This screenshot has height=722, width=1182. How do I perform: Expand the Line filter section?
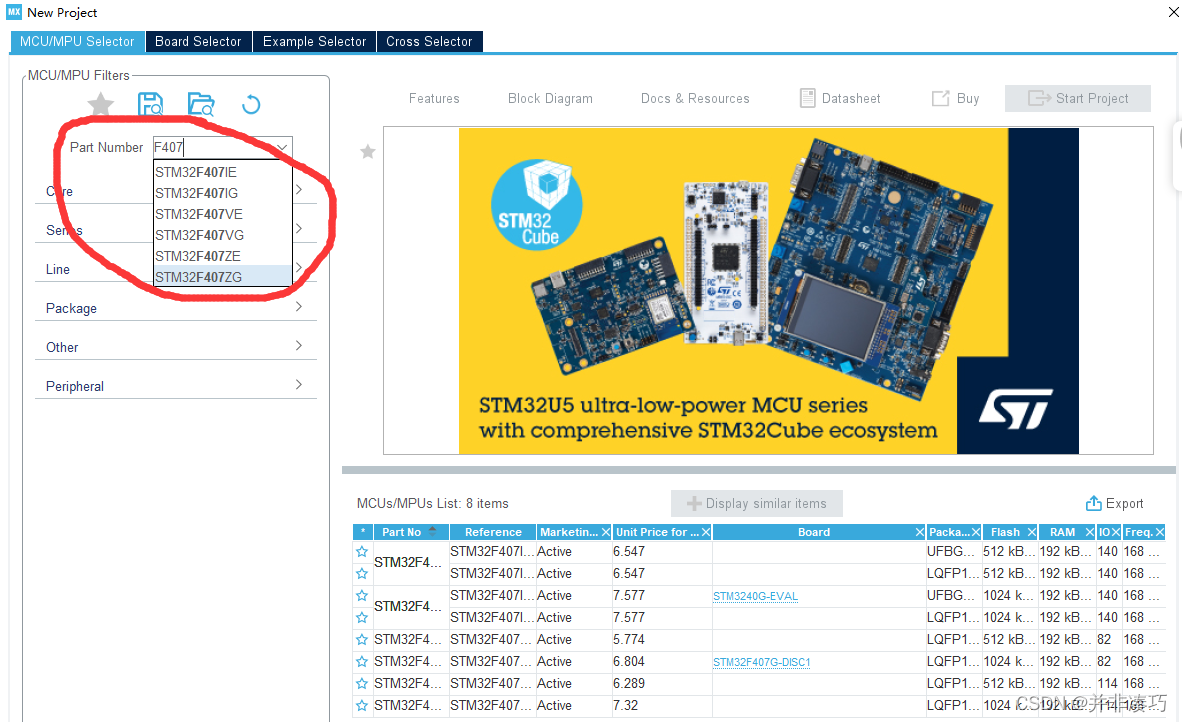click(x=299, y=268)
